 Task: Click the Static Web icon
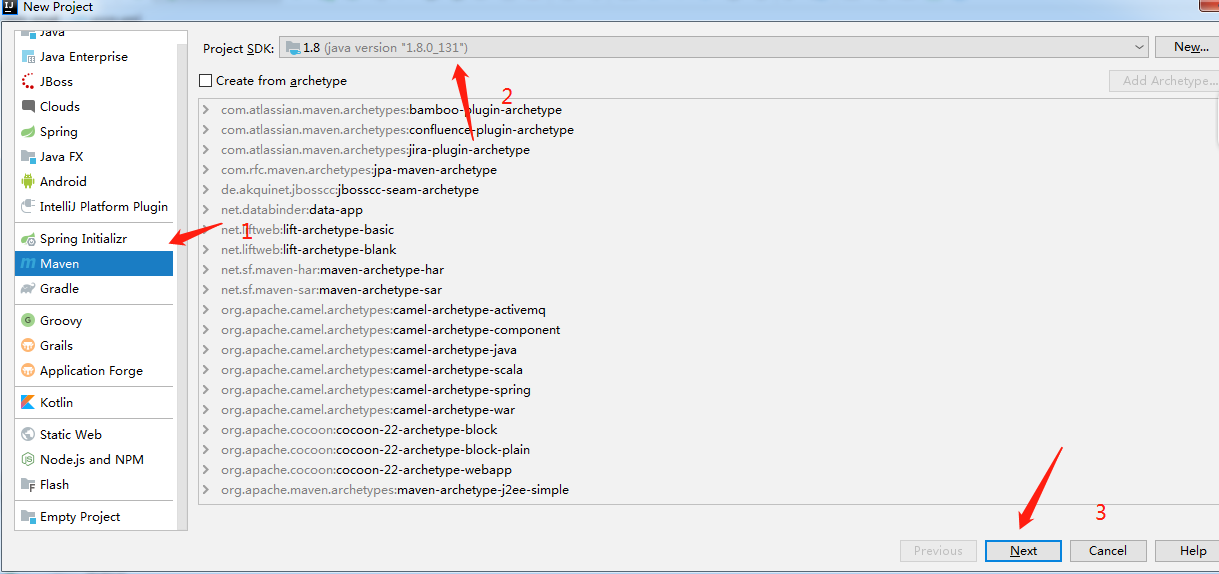[28, 435]
